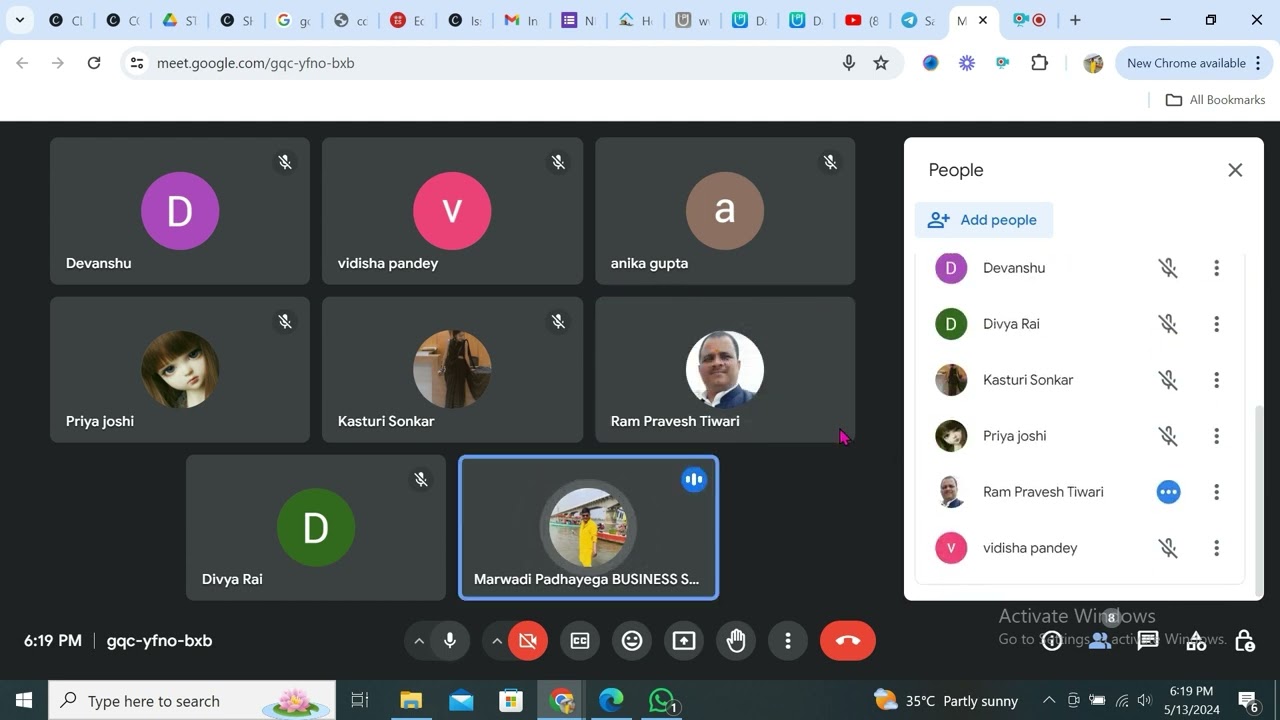Image resolution: width=1280 pixels, height=720 pixels.
Task: Select the Devanshu video tile
Action: click(x=180, y=211)
